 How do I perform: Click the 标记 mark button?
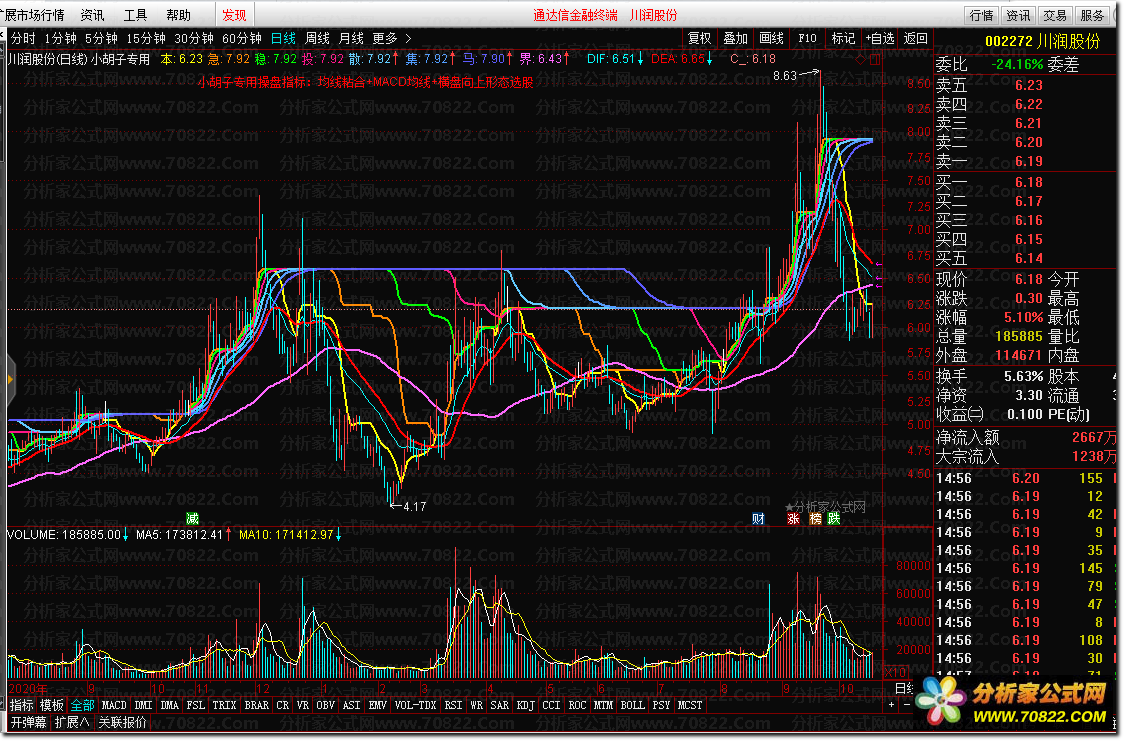point(843,39)
